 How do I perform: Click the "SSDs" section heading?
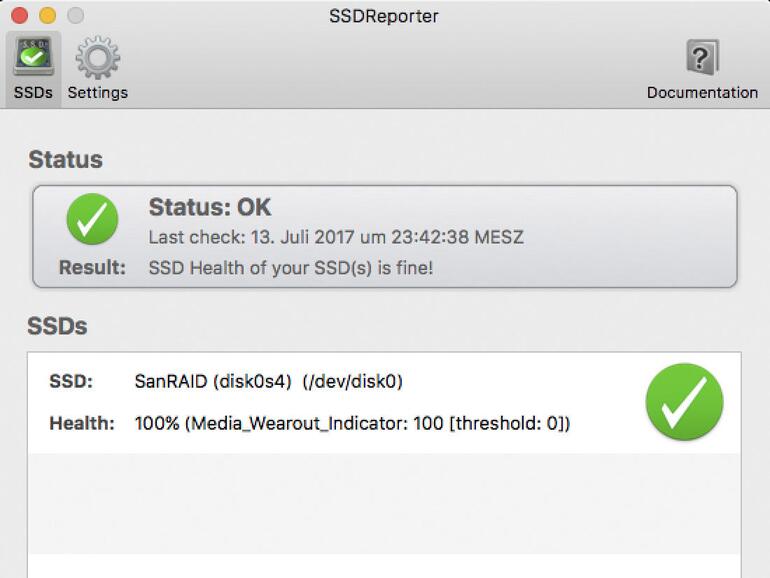click(x=57, y=326)
